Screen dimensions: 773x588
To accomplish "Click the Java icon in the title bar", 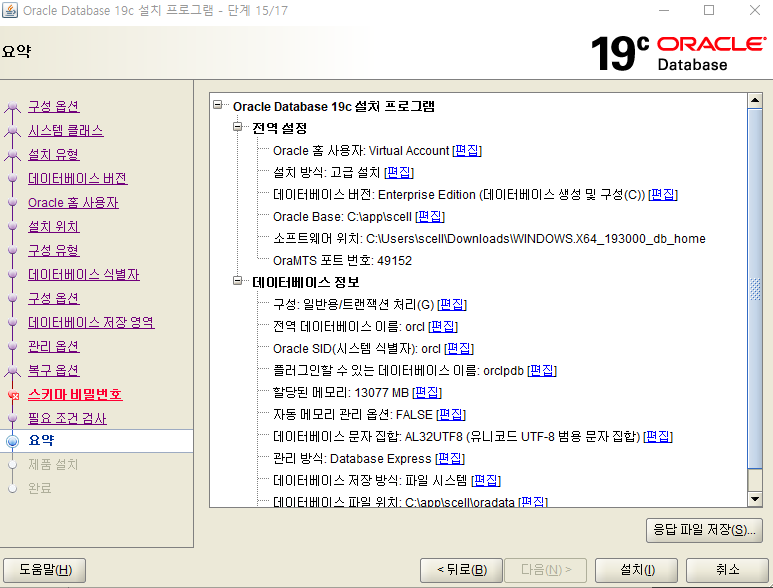I will pyautogui.click(x=9, y=10).
